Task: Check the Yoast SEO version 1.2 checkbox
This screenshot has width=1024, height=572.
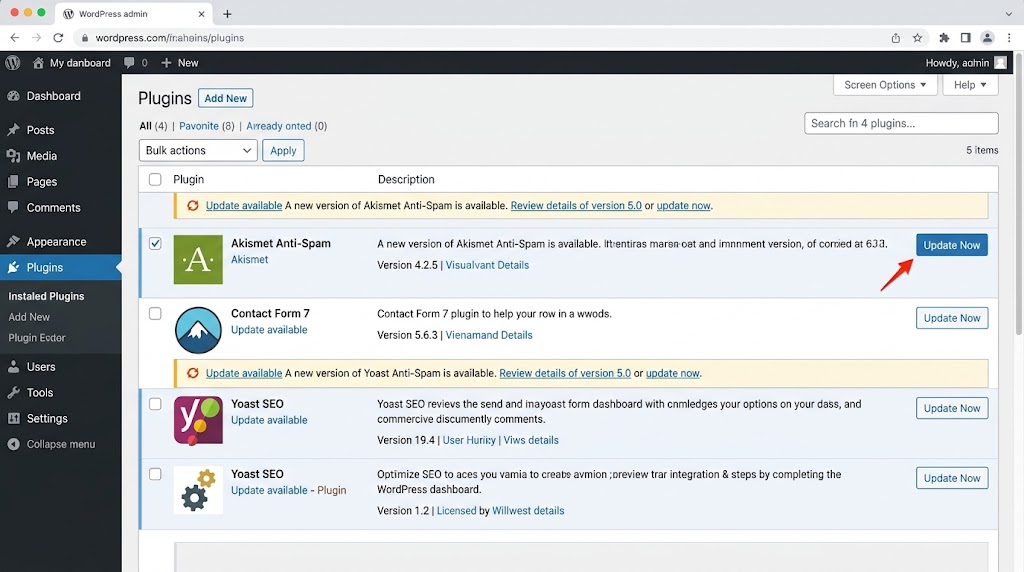Action: (155, 474)
